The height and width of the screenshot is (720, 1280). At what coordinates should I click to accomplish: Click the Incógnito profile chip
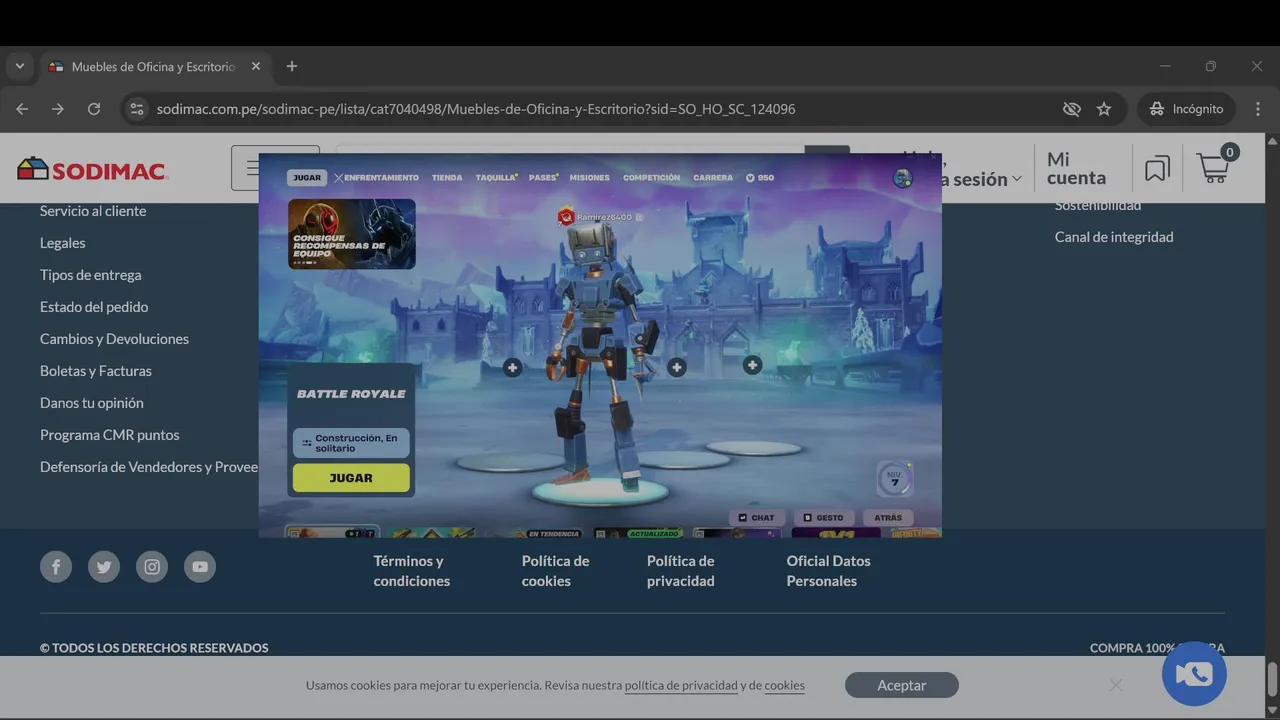[x=1186, y=109]
